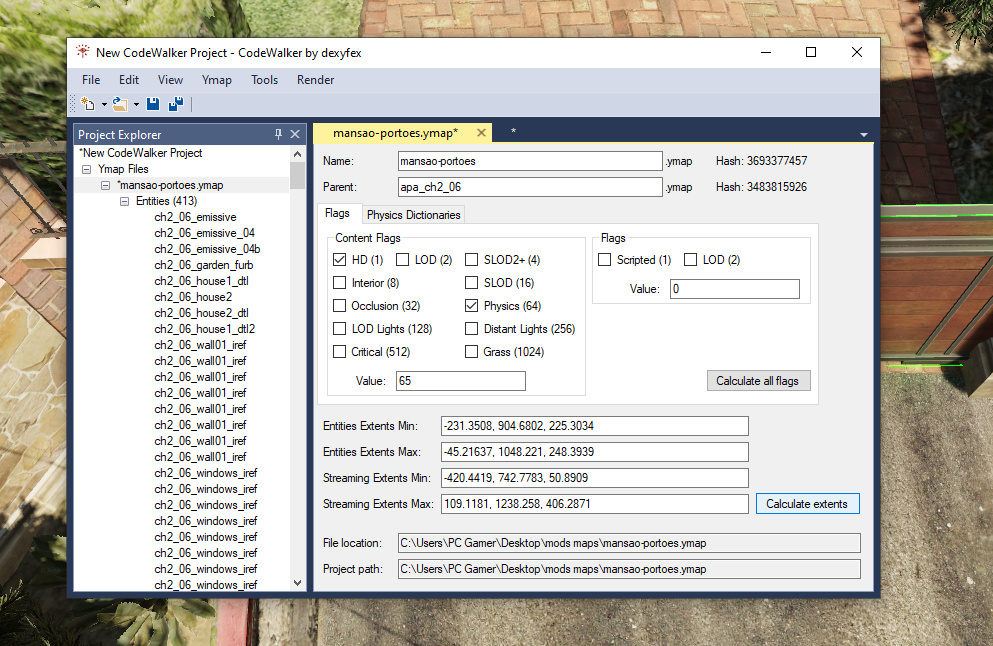Click the Parent name input field
Screen dimensions: 993x646
[x=530, y=187]
